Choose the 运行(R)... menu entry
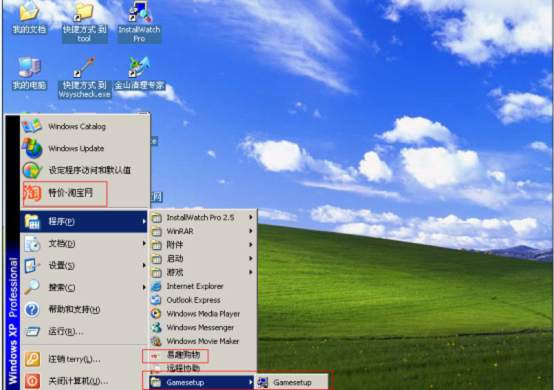Viewport: 554px width, 390px height. pyautogui.click(x=84, y=331)
